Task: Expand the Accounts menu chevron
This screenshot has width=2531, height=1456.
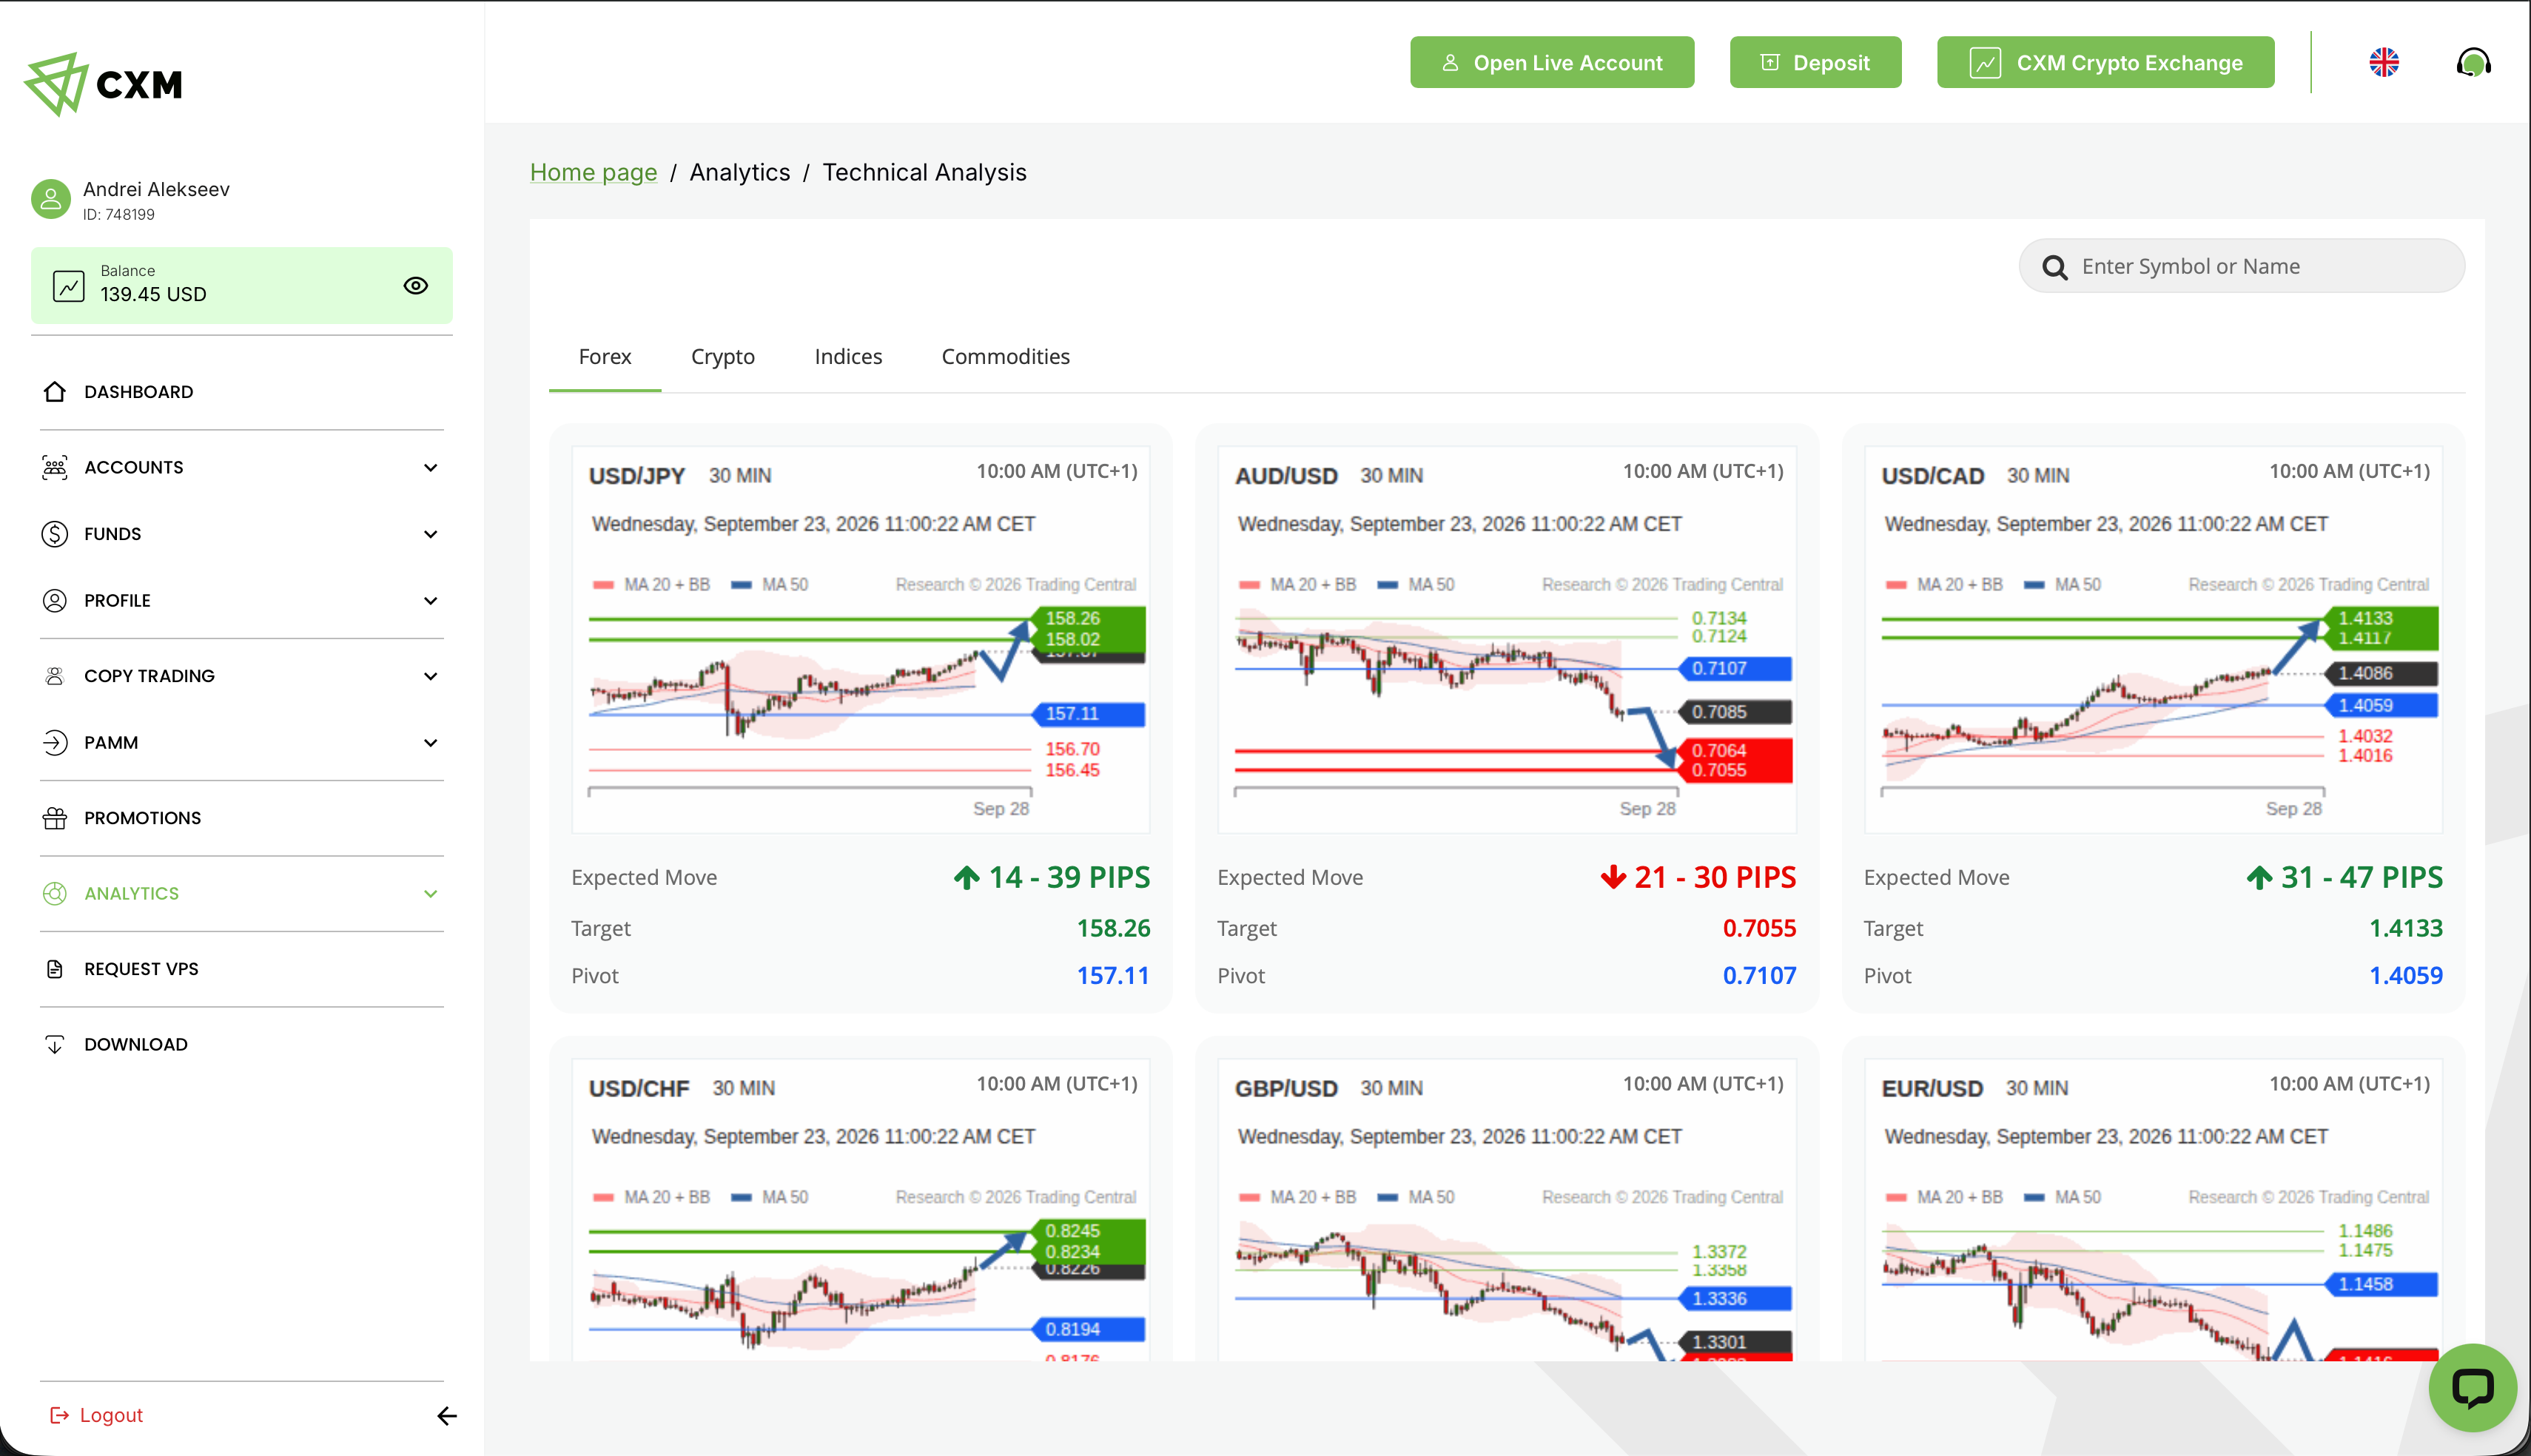Action: pos(431,468)
